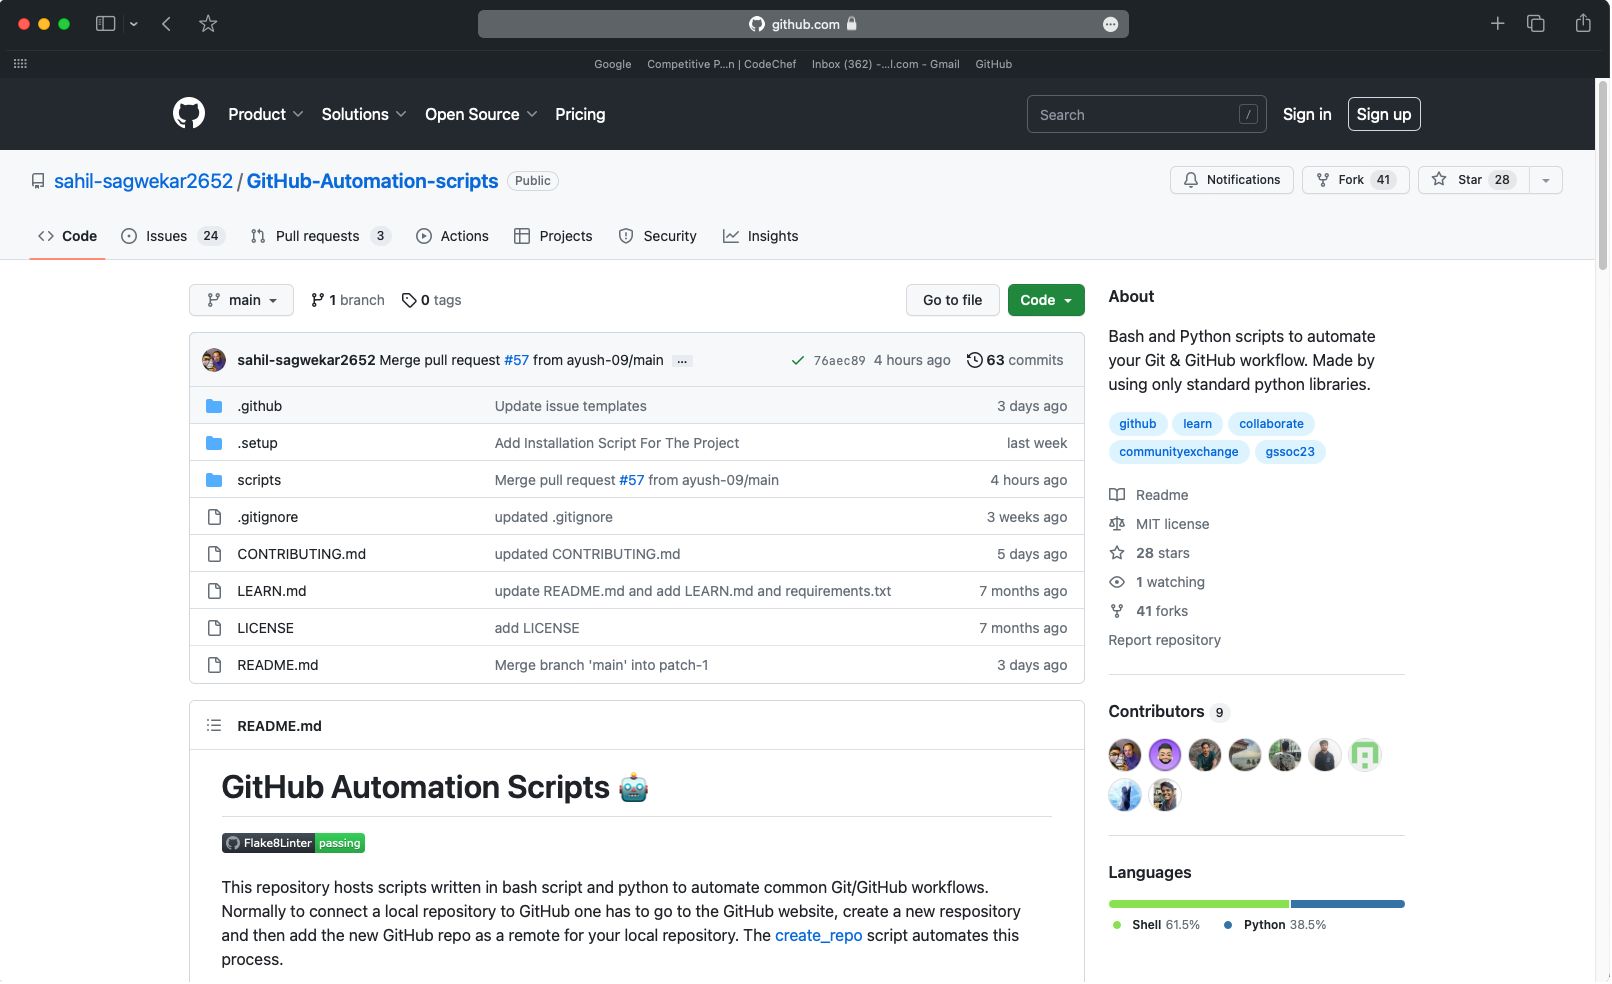Open the Issues tab

coord(172,236)
